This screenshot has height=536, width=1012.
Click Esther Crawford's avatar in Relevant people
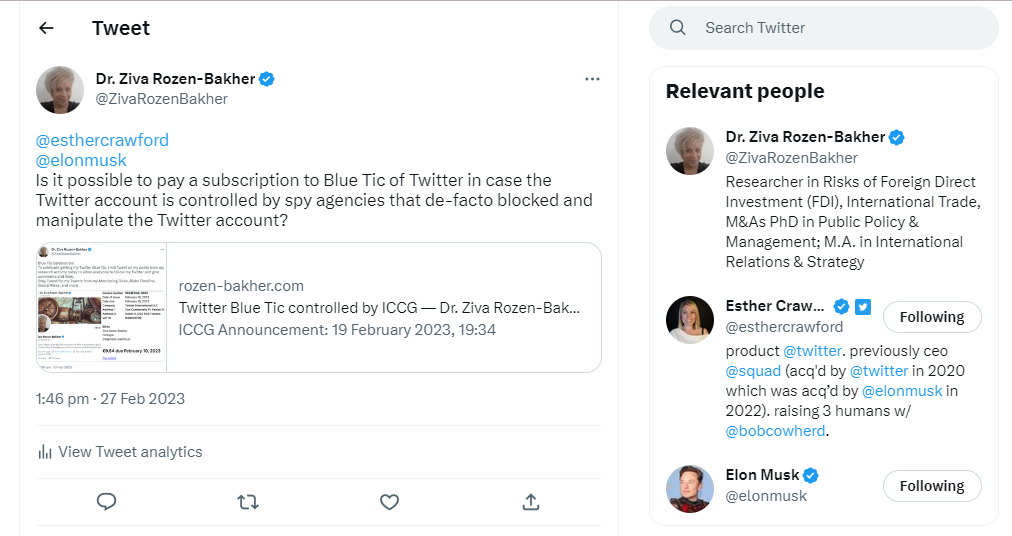[690, 320]
